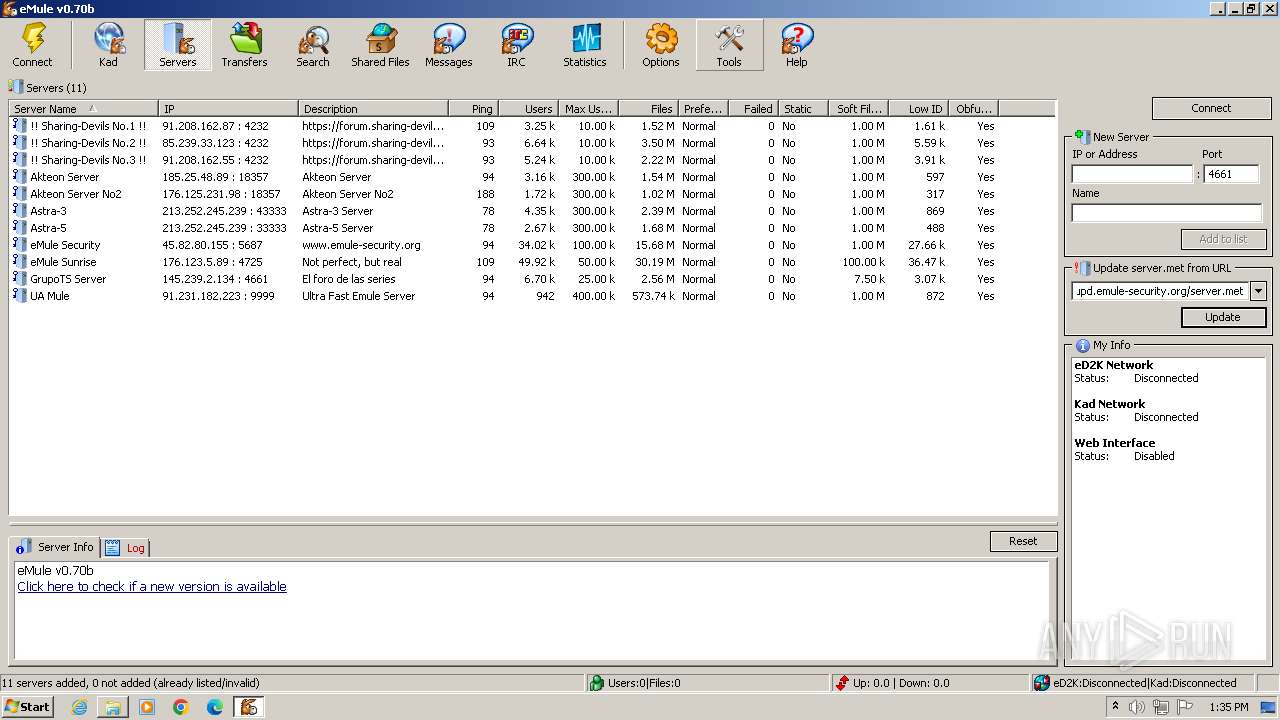Focus the IP or Address input field
Screen dimensions: 1280x720
[x=1132, y=173]
